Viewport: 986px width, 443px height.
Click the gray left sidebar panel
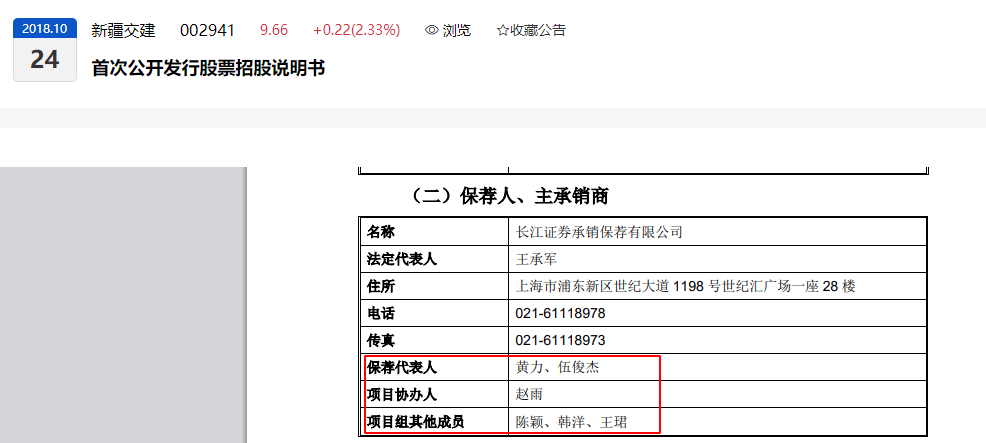tap(123, 305)
